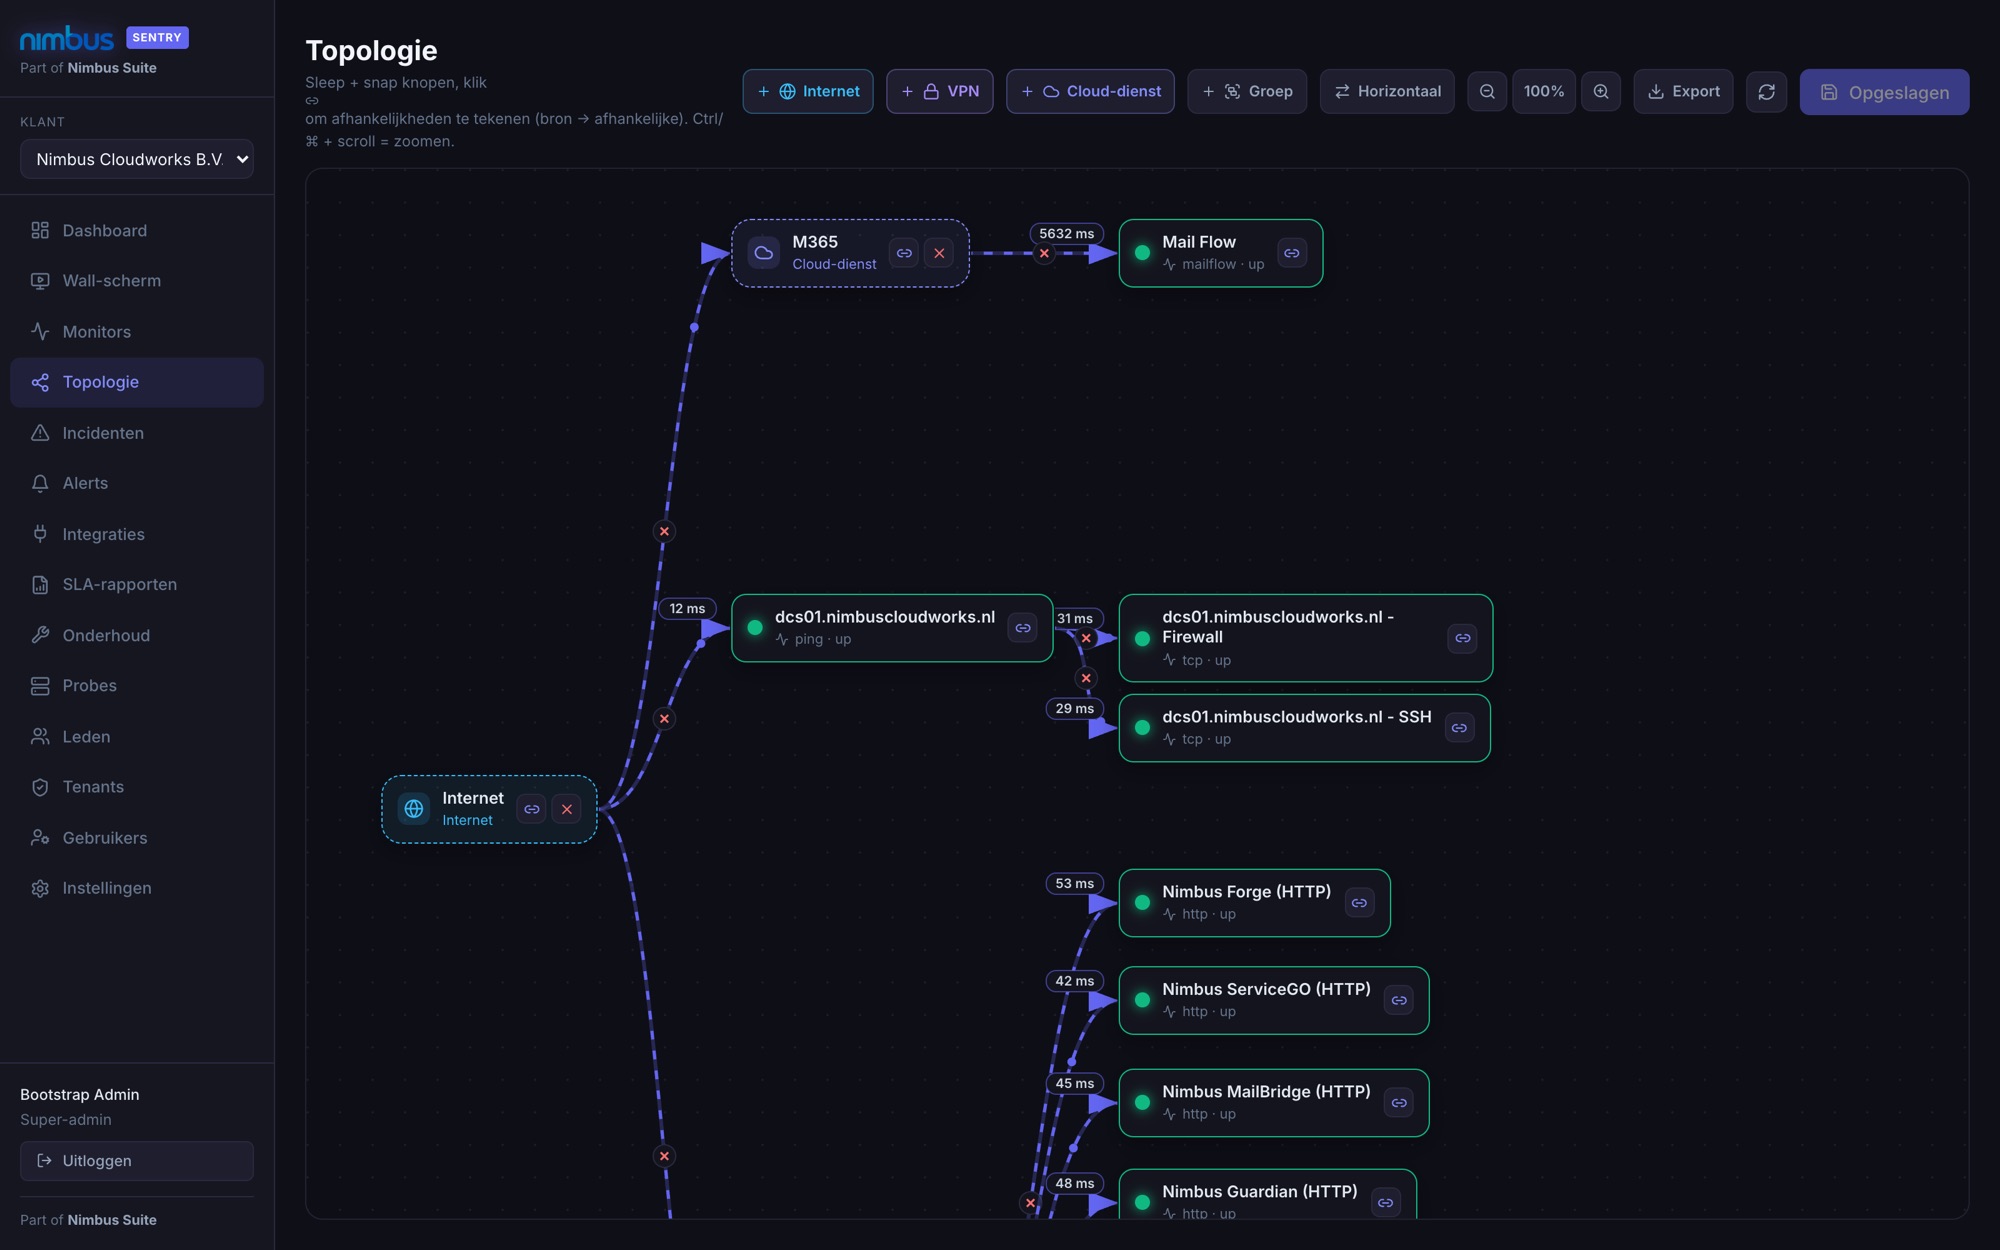Click the Mail Flow green status dot
This screenshot has height=1250, width=2000.
1142,253
